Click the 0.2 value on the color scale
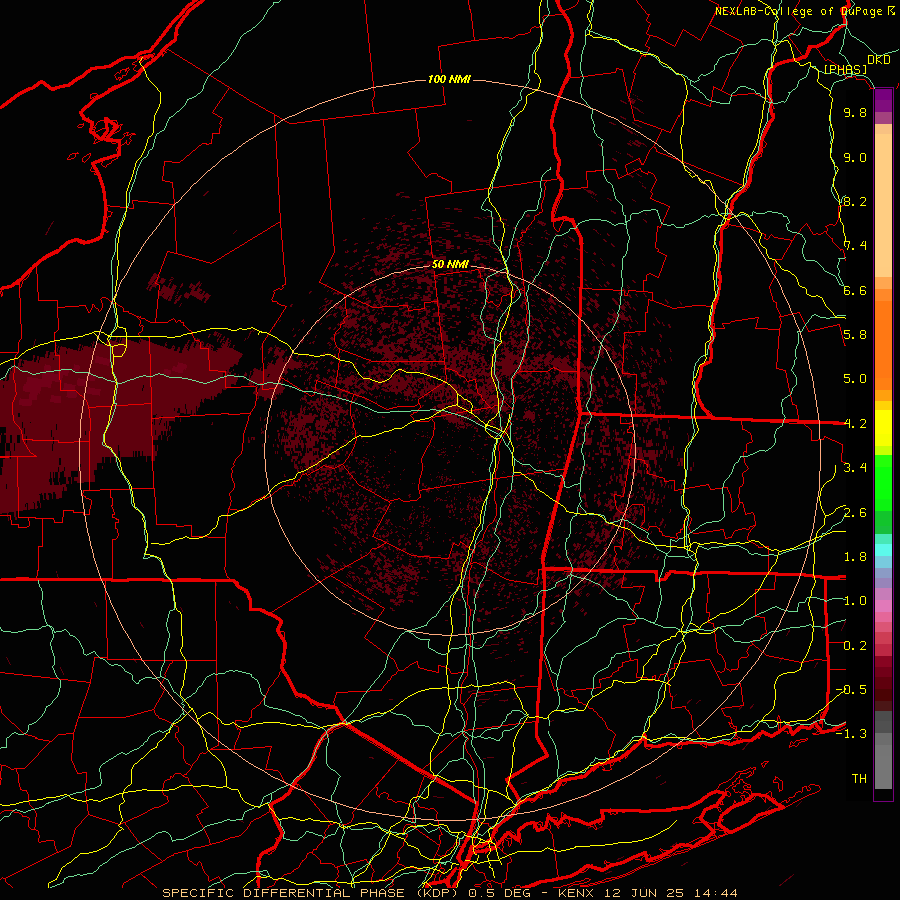The image size is (900, 900). pos(855,645)
